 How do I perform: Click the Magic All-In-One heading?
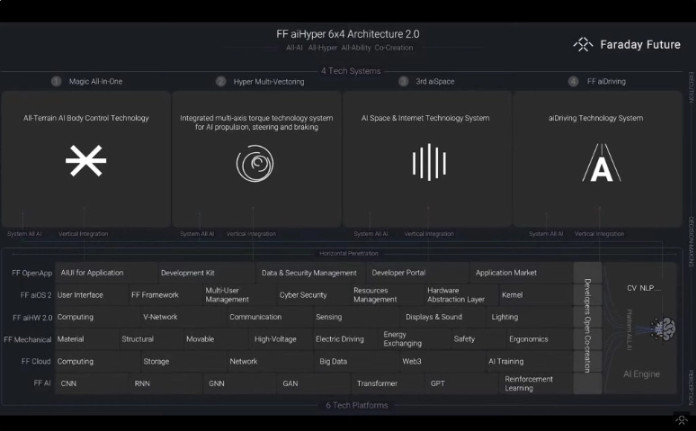pyautogui.click(x=95, y=82)
